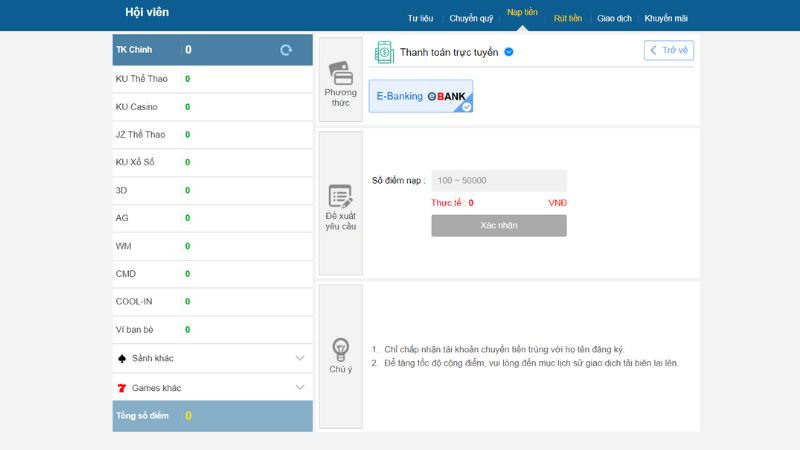Select the E-Banking payment option
The height and width of the screenshot is (450, 800).
coord(421,96)
